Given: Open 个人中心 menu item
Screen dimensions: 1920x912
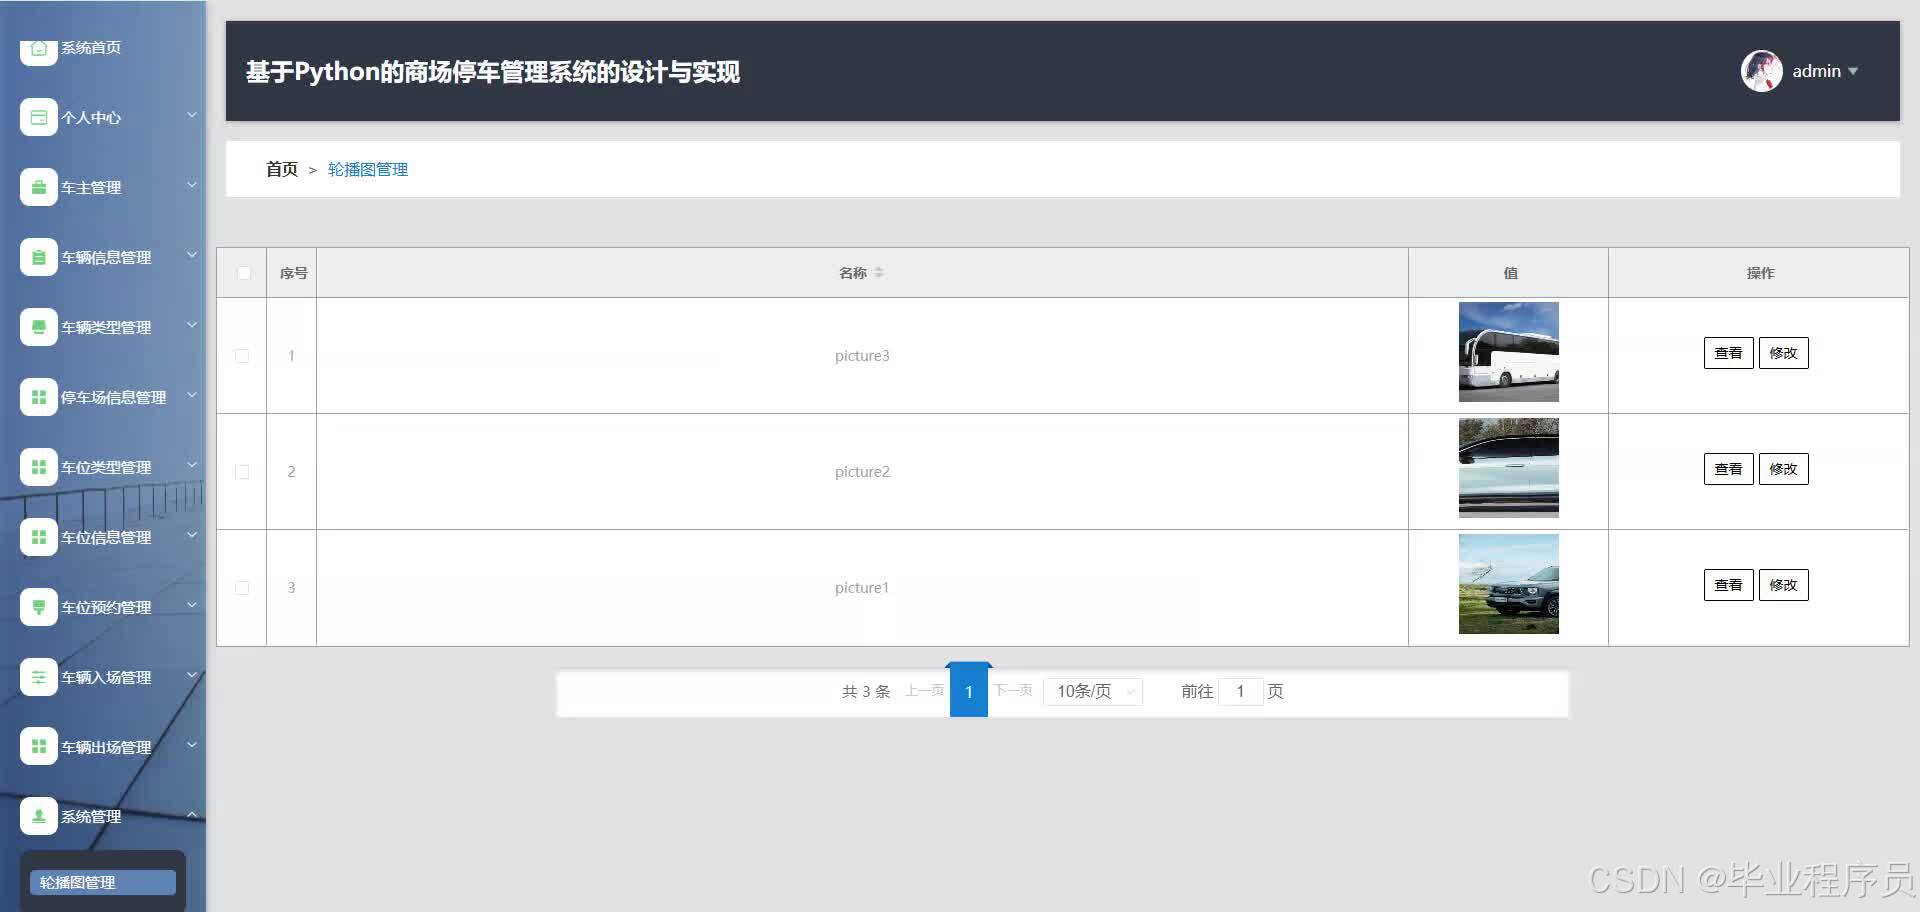Looking at the screenshot, I should pos(91,117).
